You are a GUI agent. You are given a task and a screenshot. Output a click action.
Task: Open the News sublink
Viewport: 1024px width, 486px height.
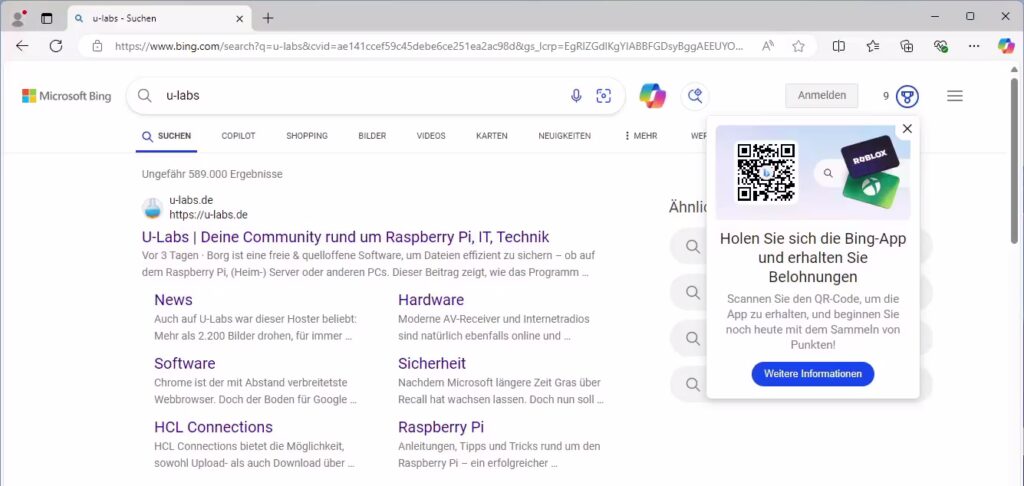click(173, 300)
